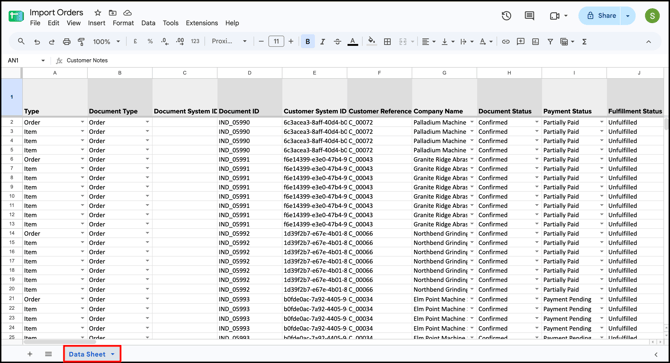Start a video call icon
The height and width of the screenshot is (363, 670).
[555, 16]
